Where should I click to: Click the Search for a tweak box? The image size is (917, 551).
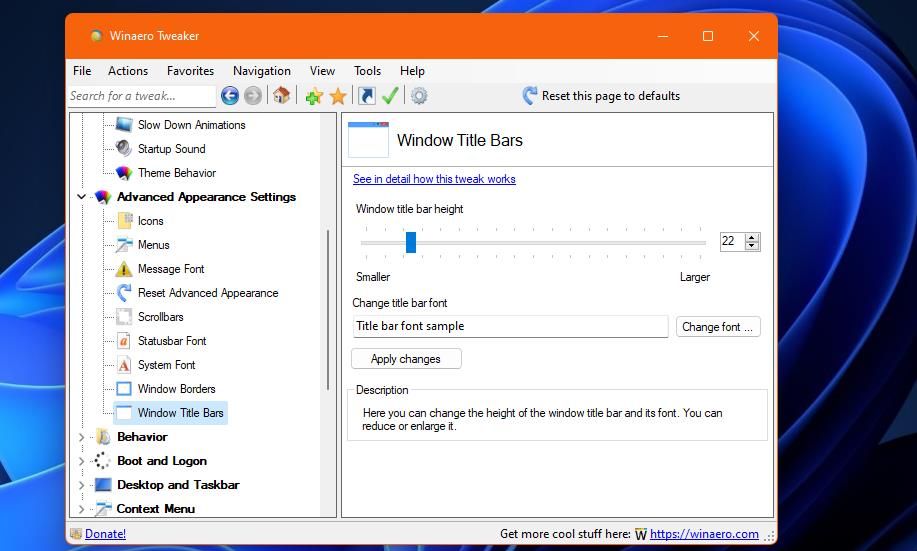point(142,96)
